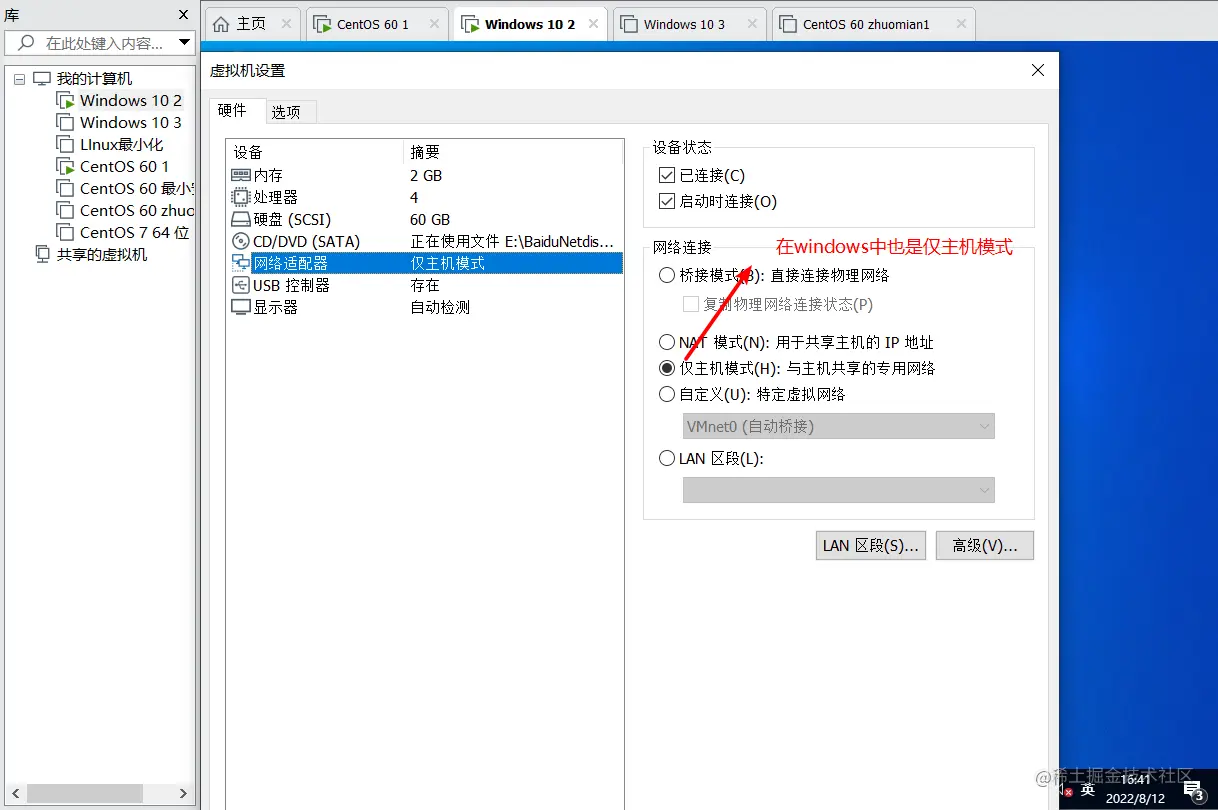
Task: Click Replicate physical network state checkbox
Action: pyautogui.click(x=690, y=303)
